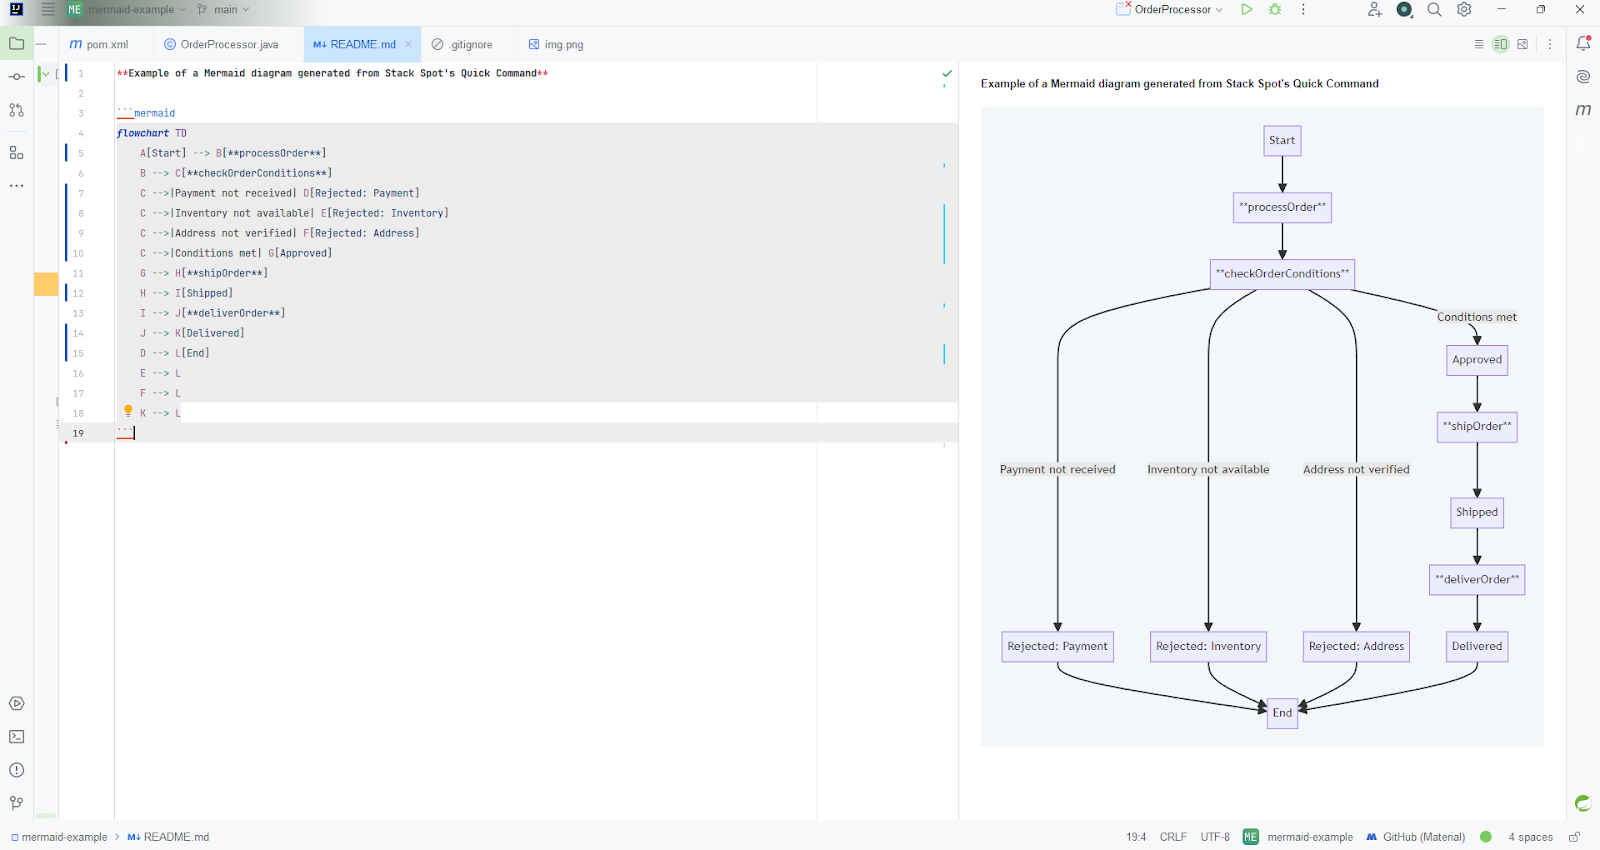Switch to editor-only view mode
1600x850 pixels.
pyautogui.click(x=1479, y=44)
